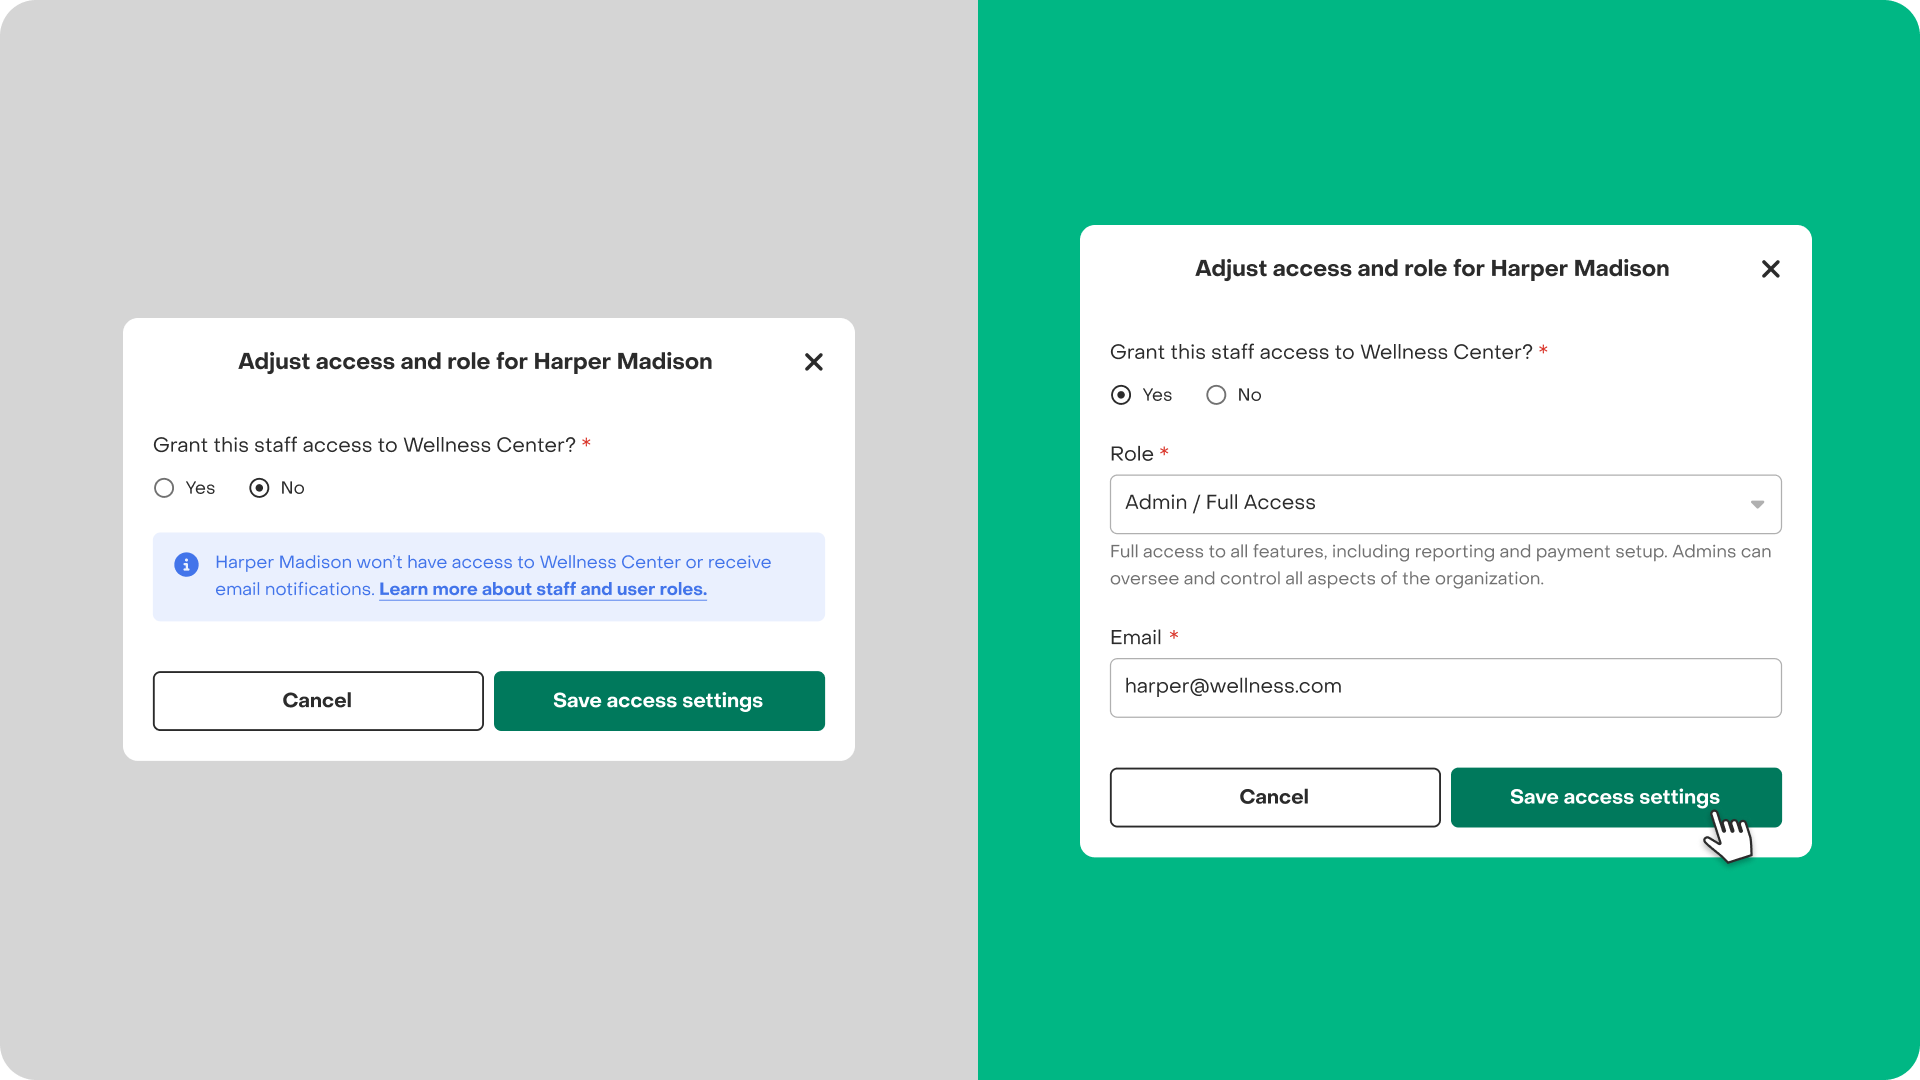Close the left dialog with X icon
Viewport: 1920px width, 1080px height.
pyautogui.click(x=813, y=362)
